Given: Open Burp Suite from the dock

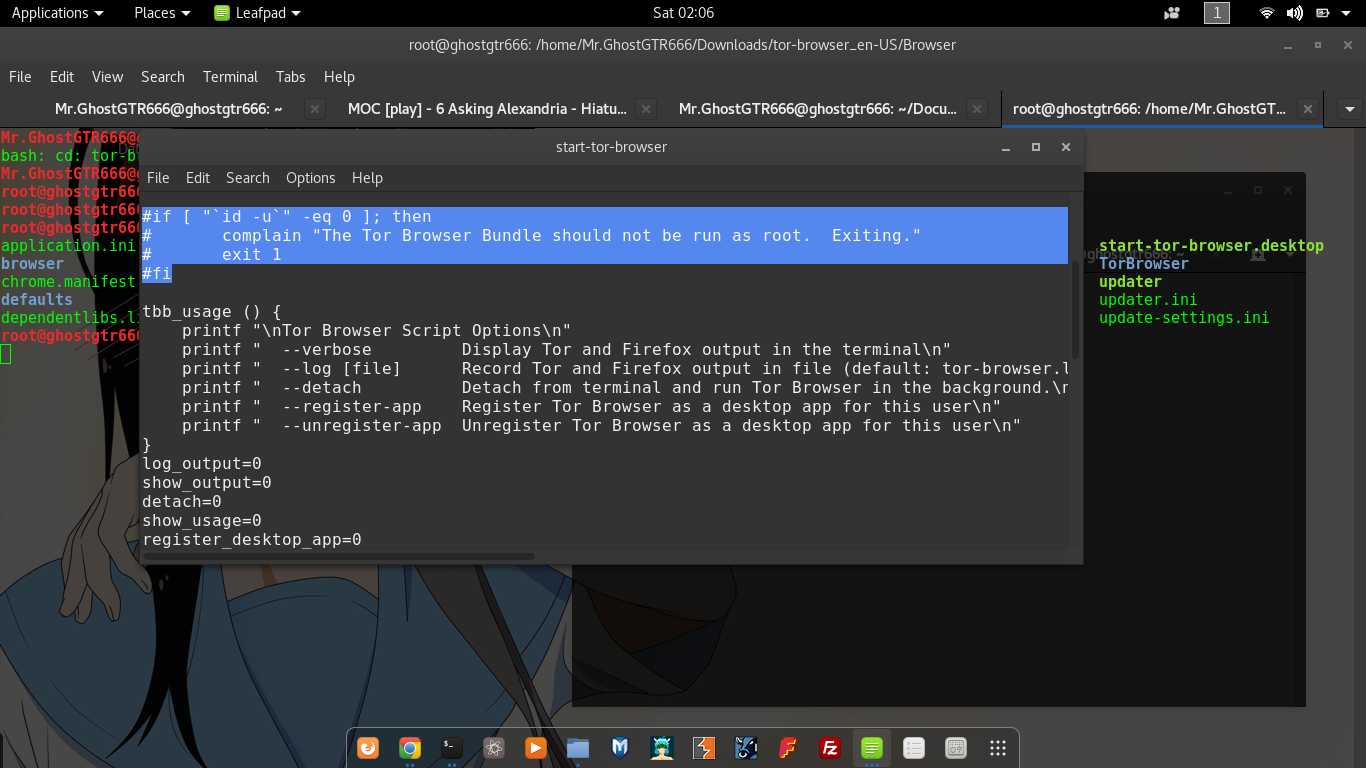Looking at the screenshot, I should click(x=704, y=747).
